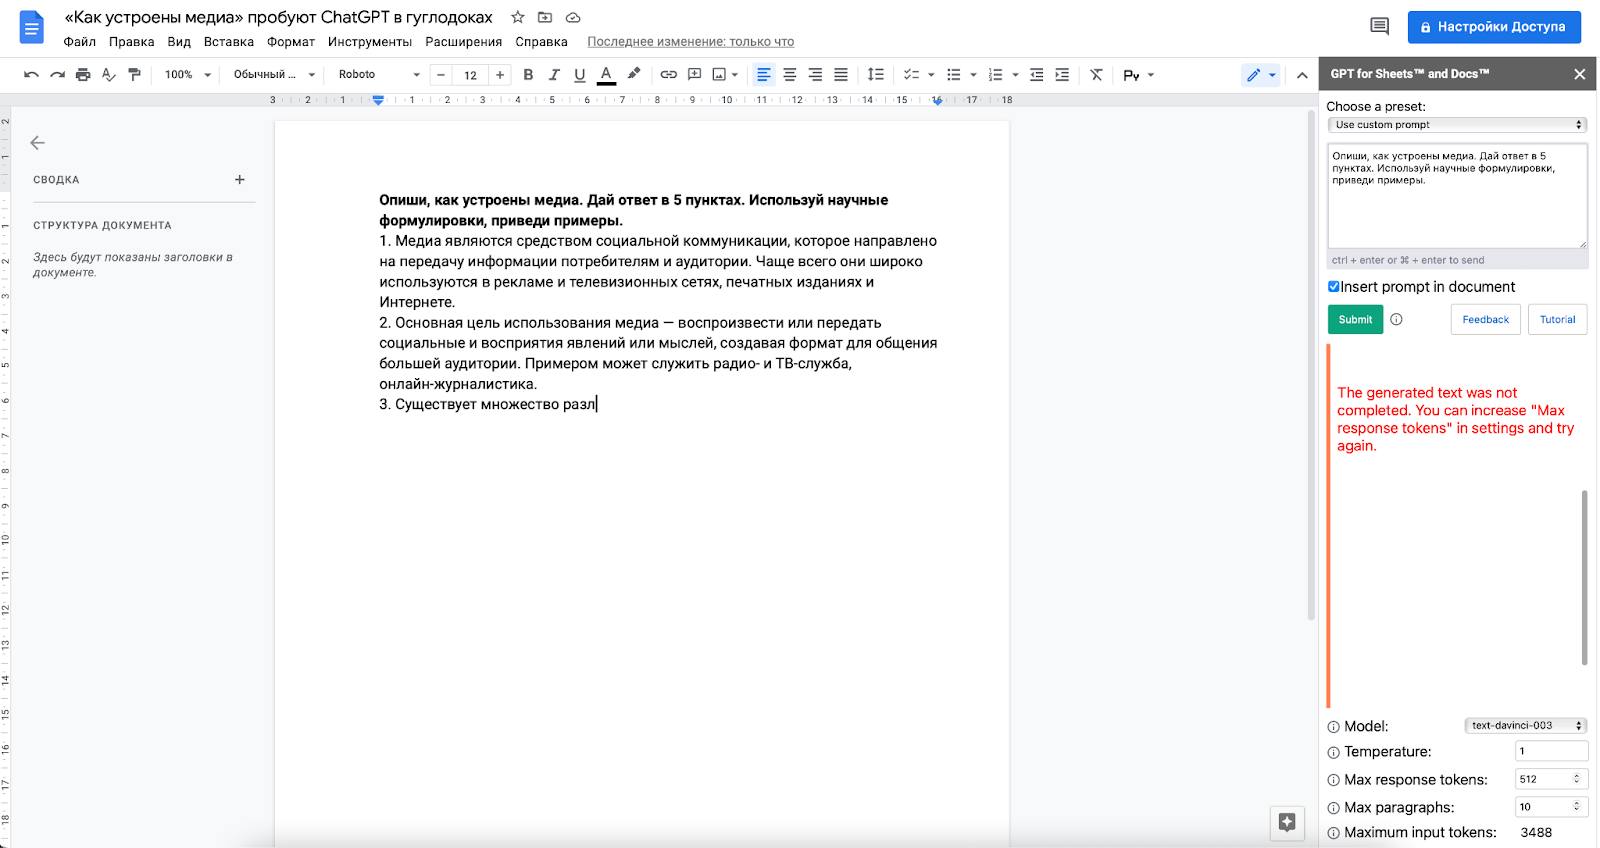Align text left

pyautogui.click(x=764, y=75)
